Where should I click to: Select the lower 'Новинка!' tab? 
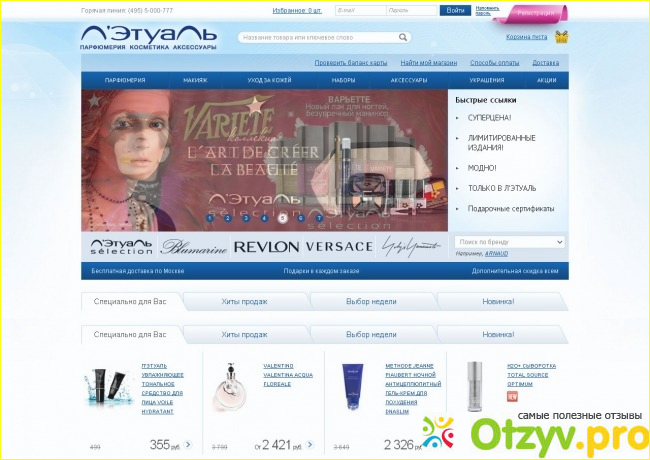point(497,334)
